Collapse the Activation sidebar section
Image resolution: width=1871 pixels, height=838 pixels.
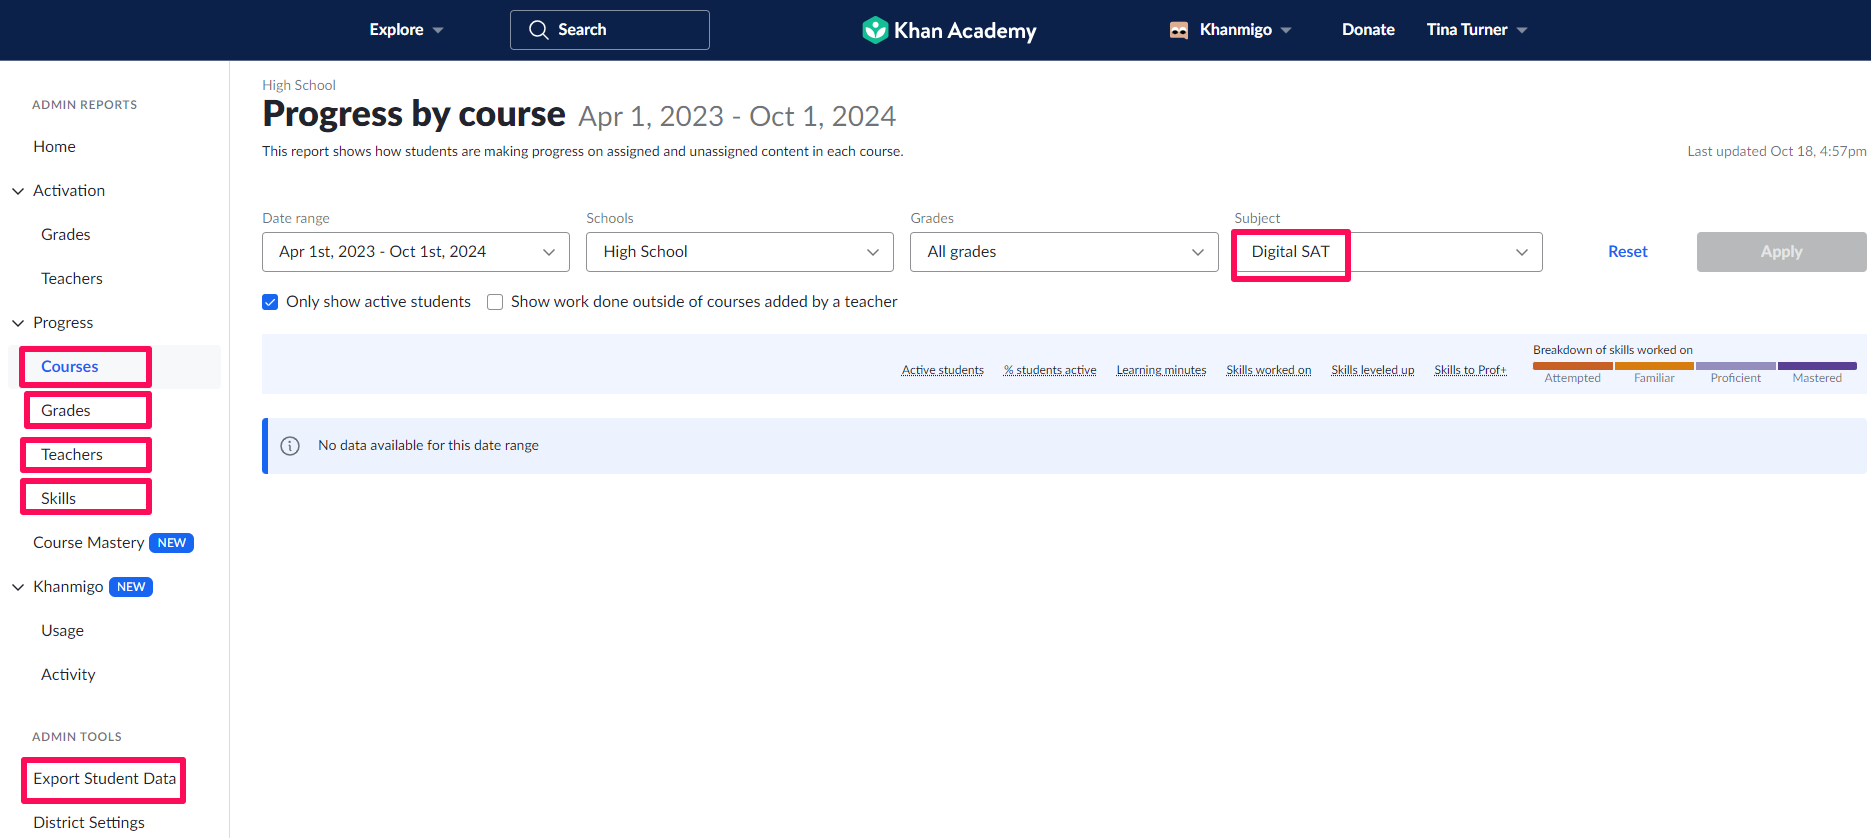tap(18, 191)
